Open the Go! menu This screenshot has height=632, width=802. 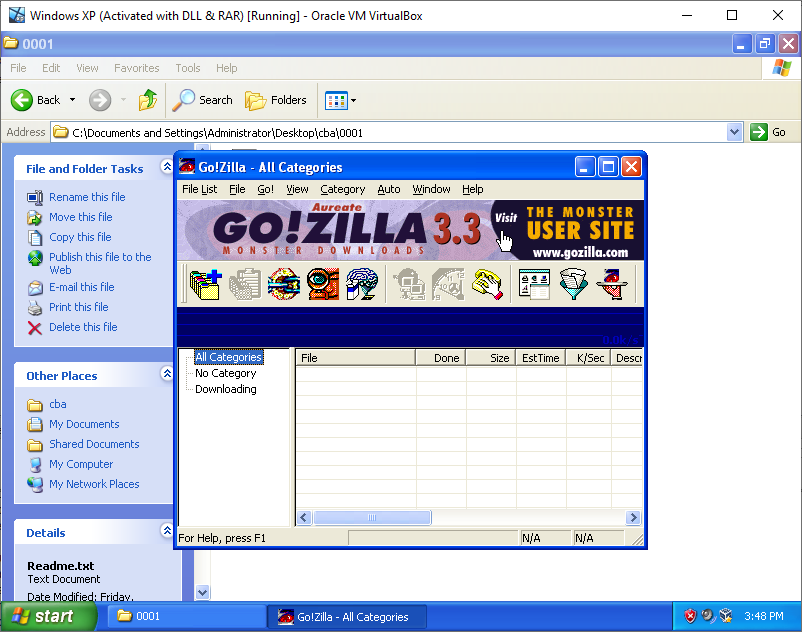[x=265, y=189]
